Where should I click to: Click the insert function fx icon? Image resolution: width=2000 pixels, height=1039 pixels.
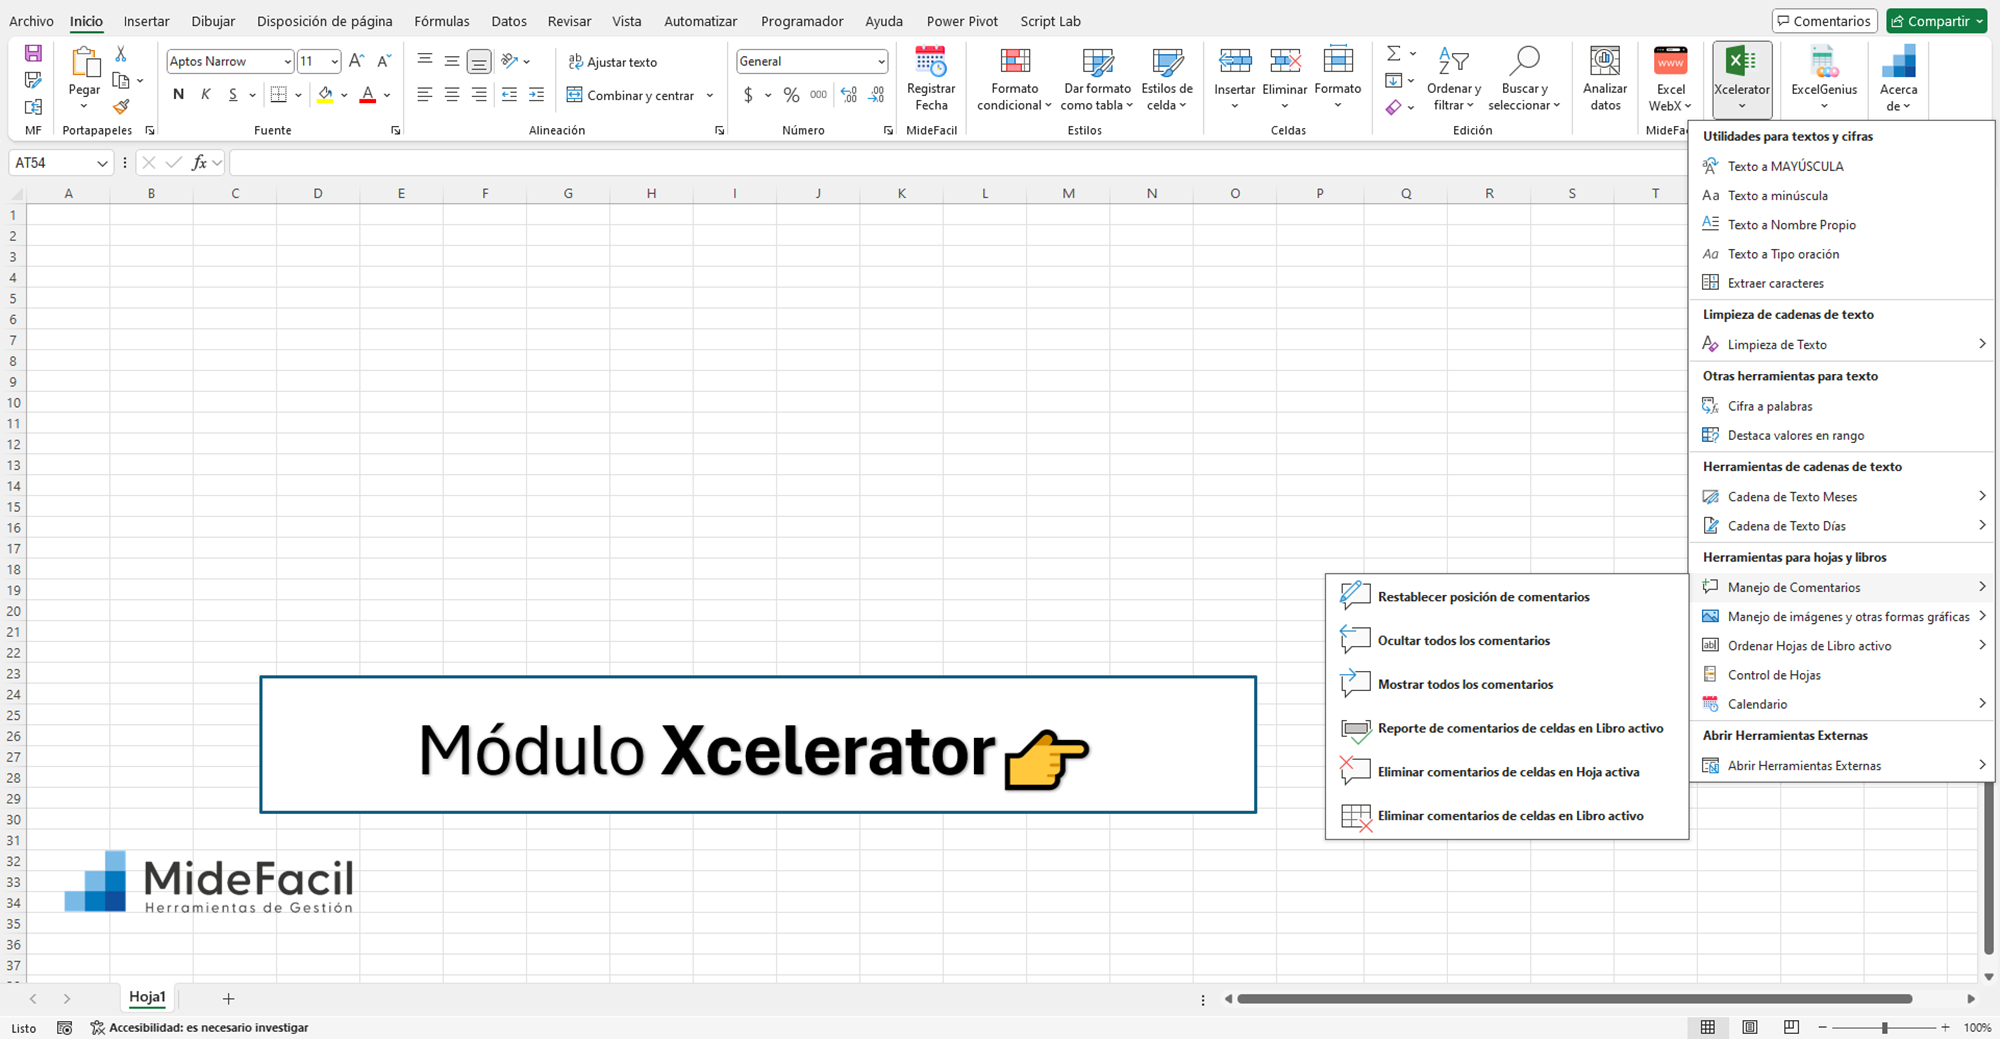click(x=199, y=162)
